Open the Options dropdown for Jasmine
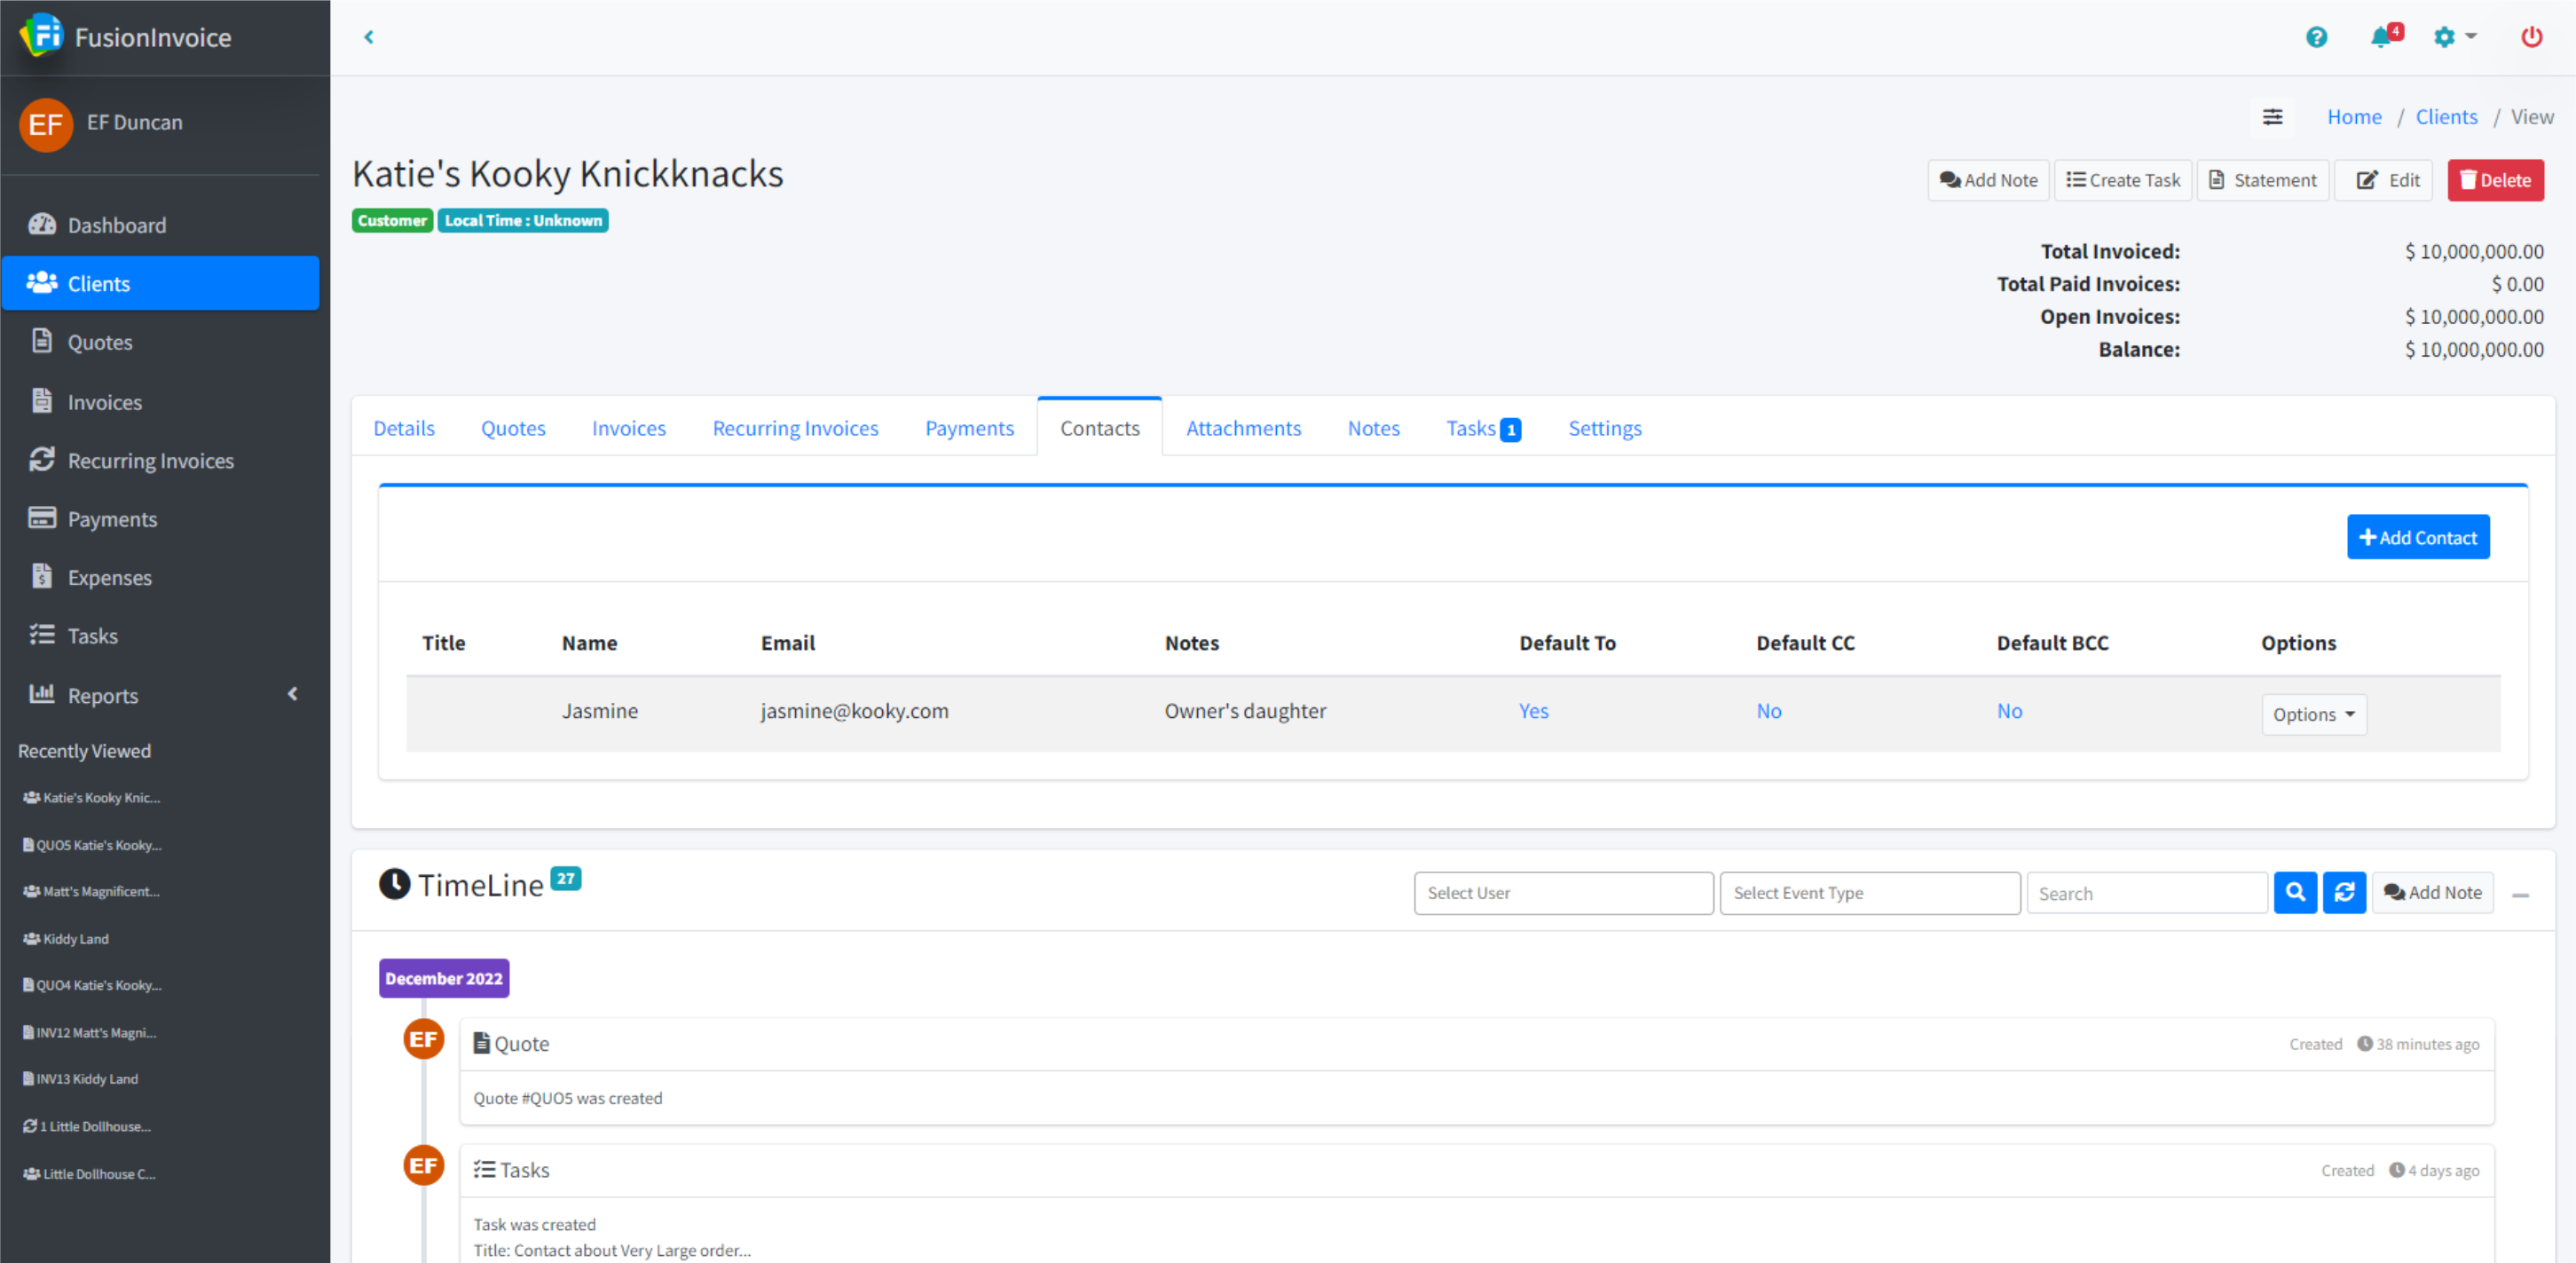 2313,714
